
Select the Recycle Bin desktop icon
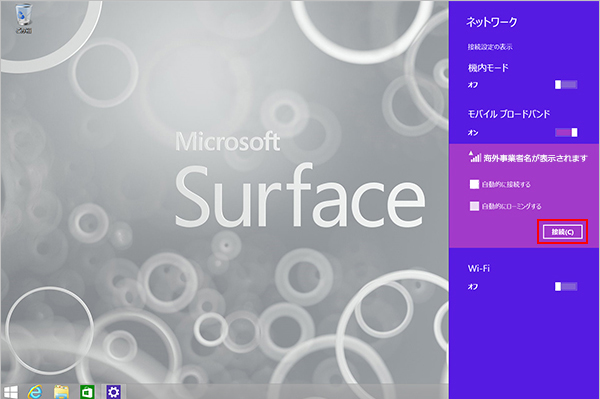[x=23, y=18]
